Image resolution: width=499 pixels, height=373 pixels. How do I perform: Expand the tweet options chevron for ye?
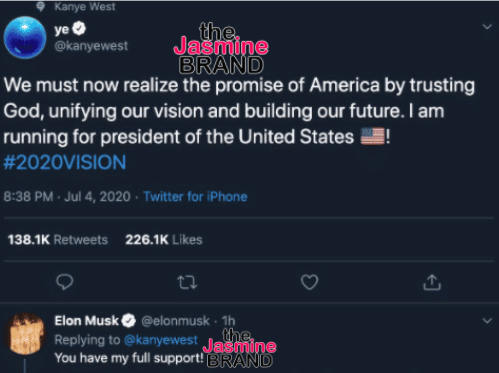point(487,27)
